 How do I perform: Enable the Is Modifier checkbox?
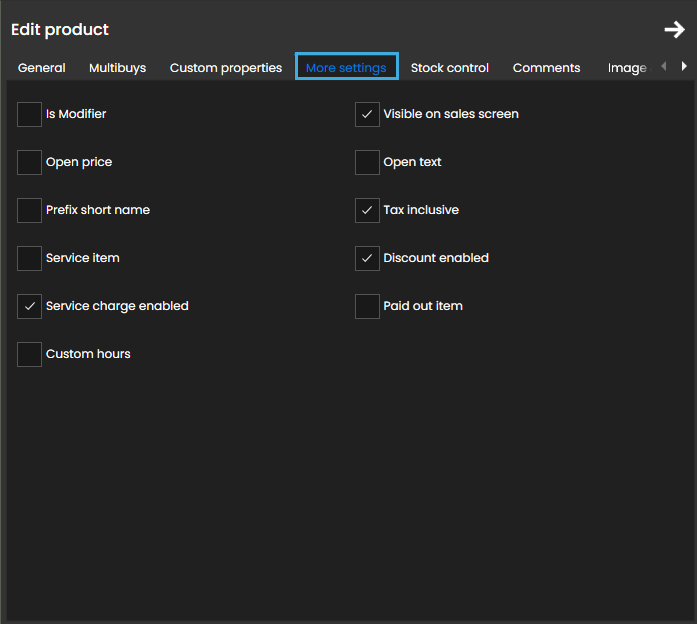[30, 114]
